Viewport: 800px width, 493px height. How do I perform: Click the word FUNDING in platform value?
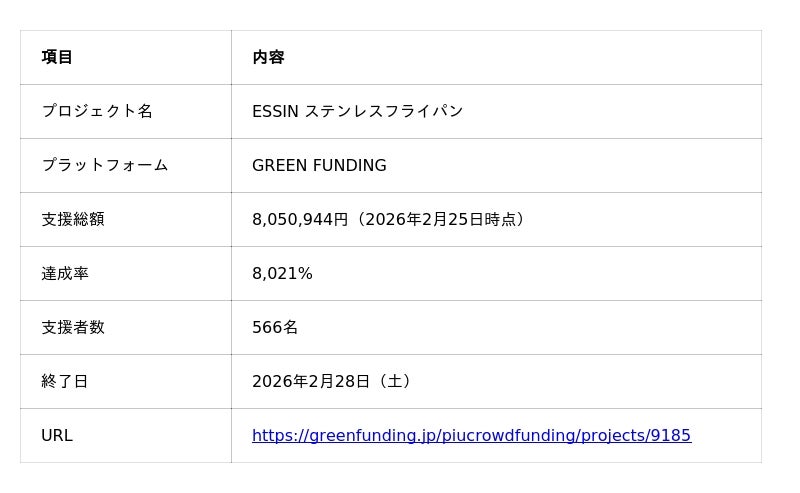point(350,166)
